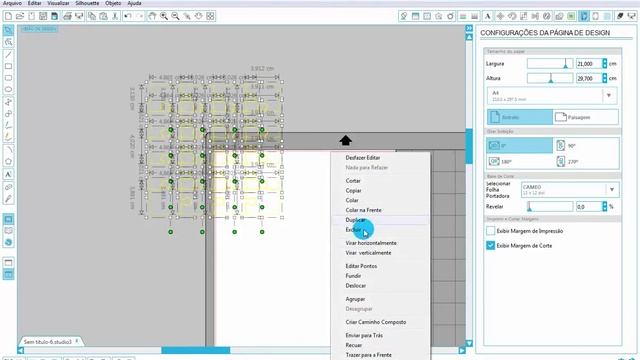Click the Altura height slider
This screenshot has width=640, height=360.
[x=550, y=78]
